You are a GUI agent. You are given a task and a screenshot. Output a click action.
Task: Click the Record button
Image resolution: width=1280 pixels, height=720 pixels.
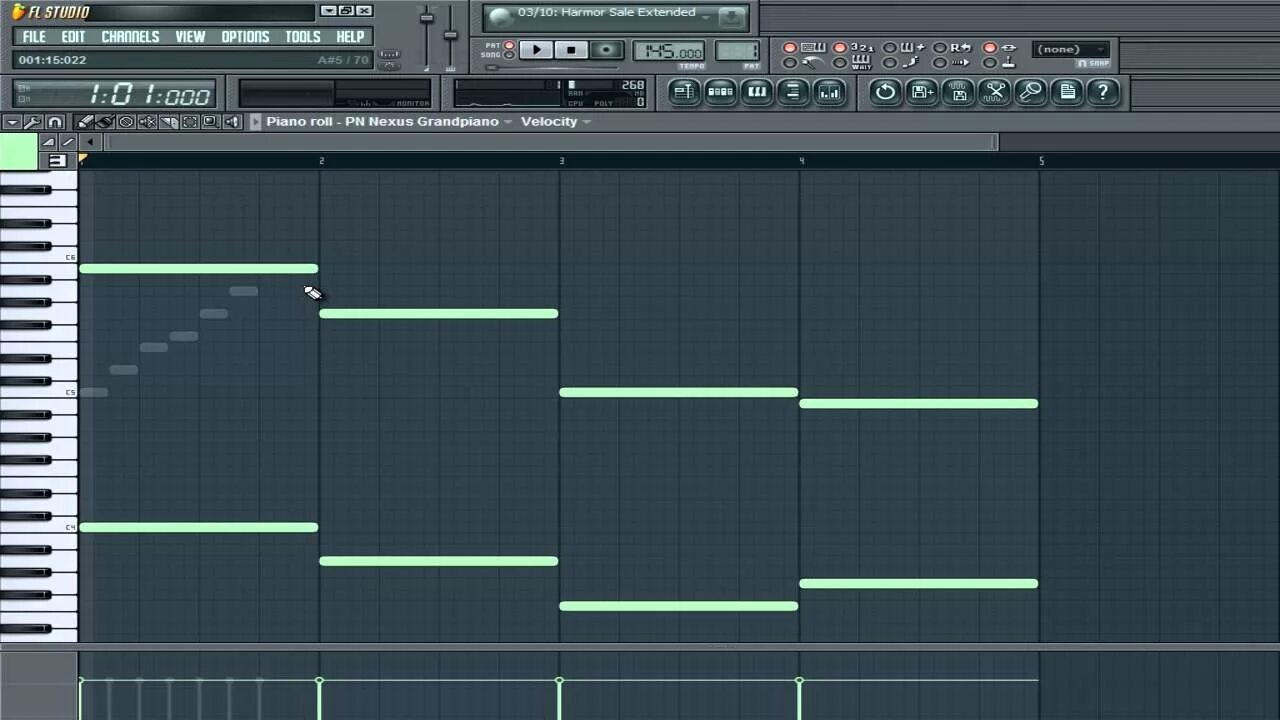click(x=606, y=50)
